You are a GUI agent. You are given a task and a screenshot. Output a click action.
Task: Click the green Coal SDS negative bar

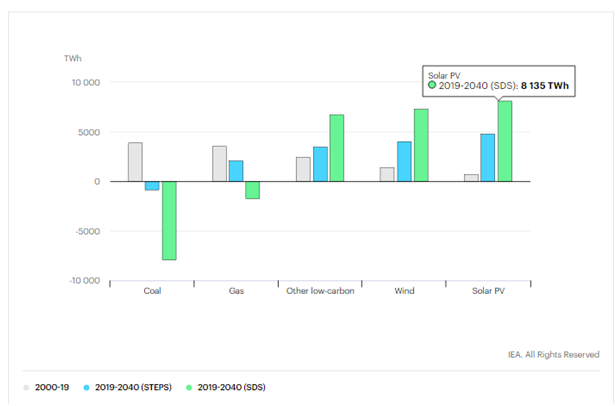tap(169, 220)
